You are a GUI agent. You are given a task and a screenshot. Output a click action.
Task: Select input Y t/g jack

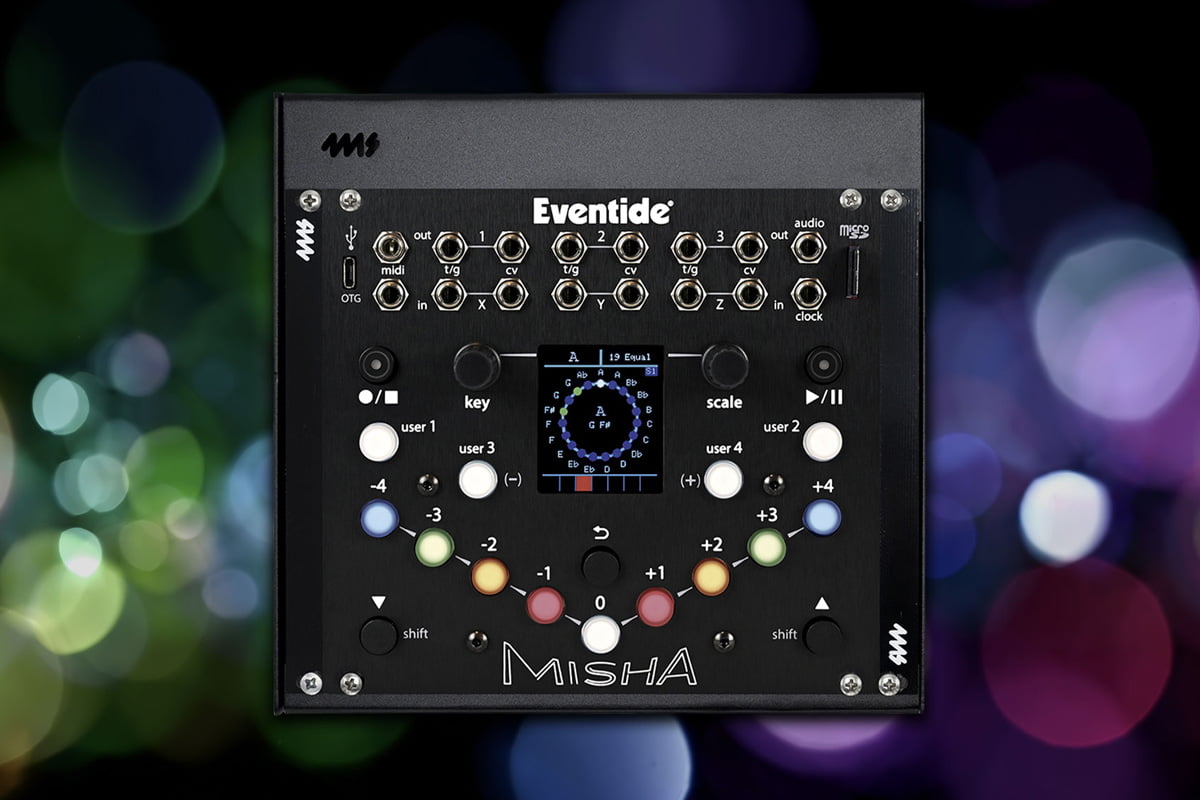pos(570,293)
